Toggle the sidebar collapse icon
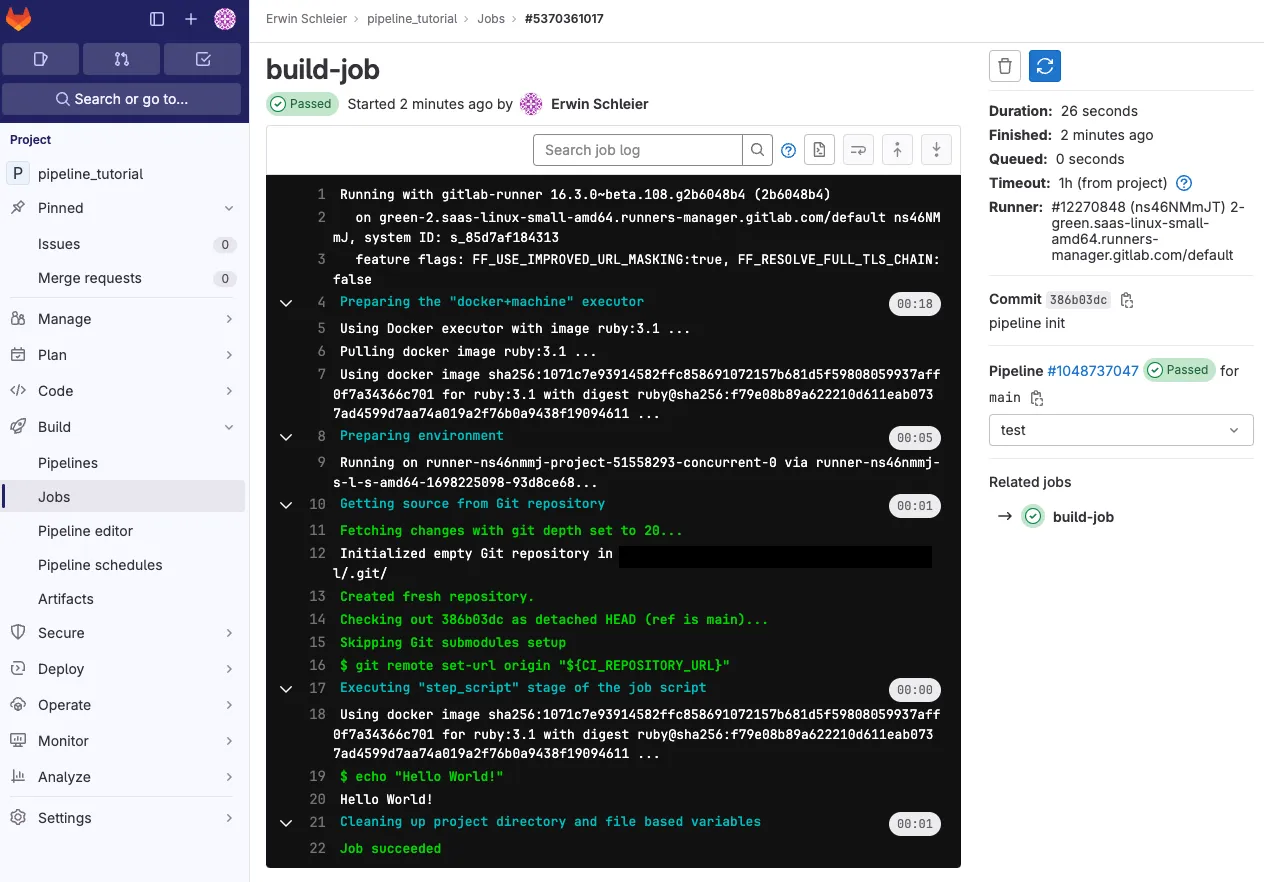Screen dimensions: 1264x882 157,19
